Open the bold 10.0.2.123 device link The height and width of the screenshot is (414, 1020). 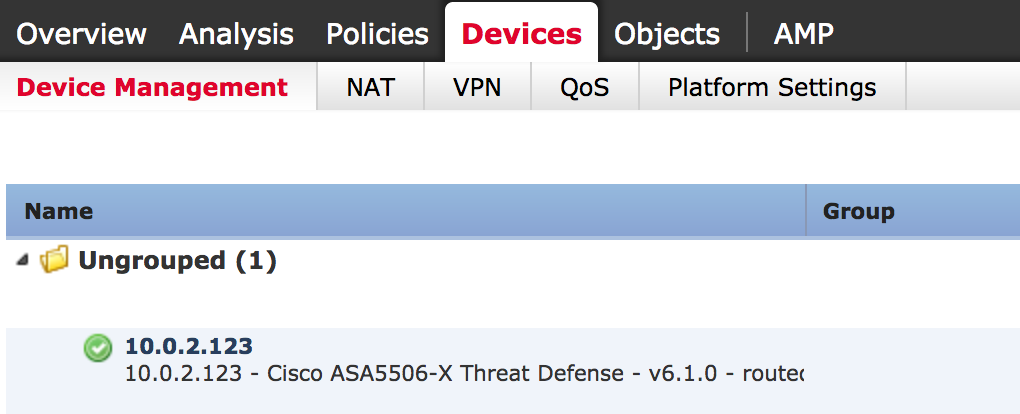click(189, 346)
